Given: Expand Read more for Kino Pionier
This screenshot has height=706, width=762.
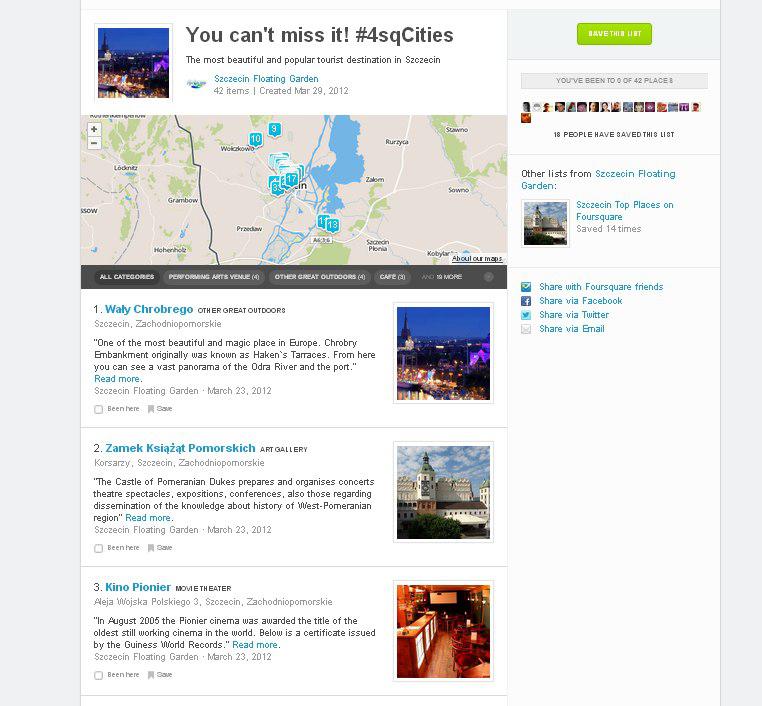Looking at the screenshot, I should [256, 645].
